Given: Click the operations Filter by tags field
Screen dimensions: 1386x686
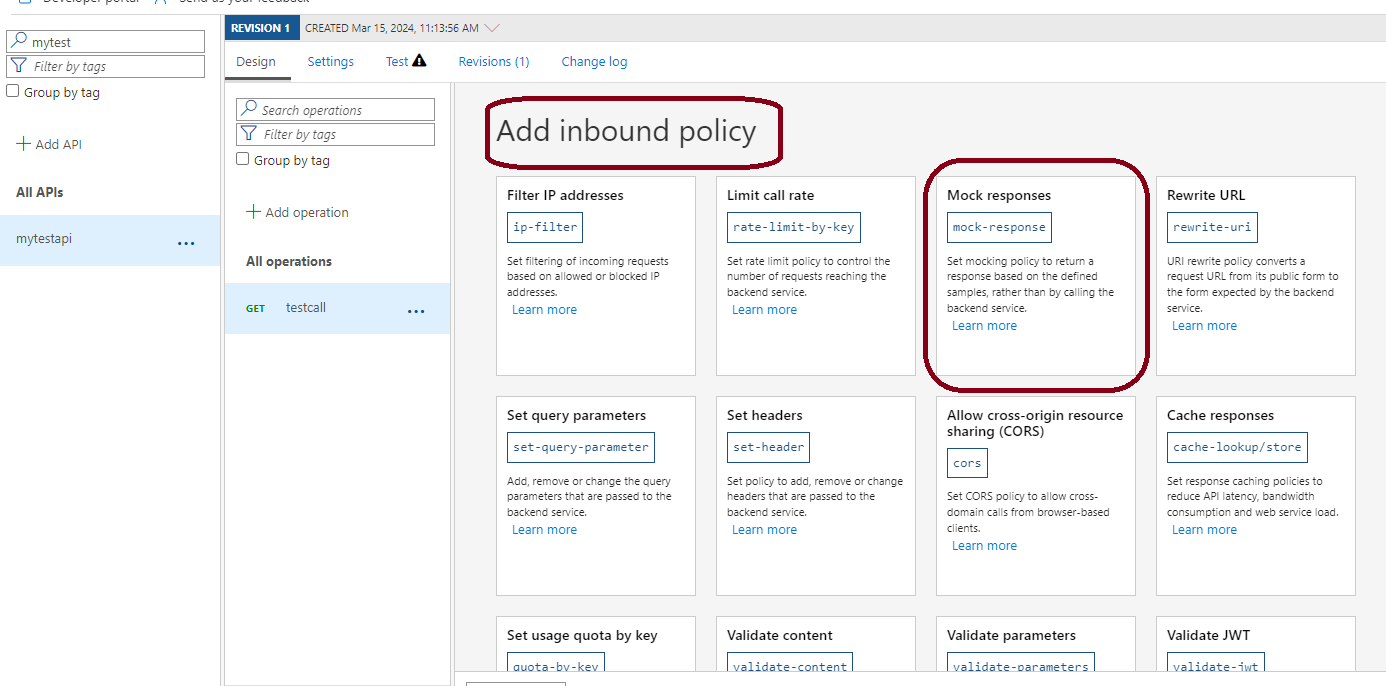Looking at the screenshot, I should coord(336,134).
